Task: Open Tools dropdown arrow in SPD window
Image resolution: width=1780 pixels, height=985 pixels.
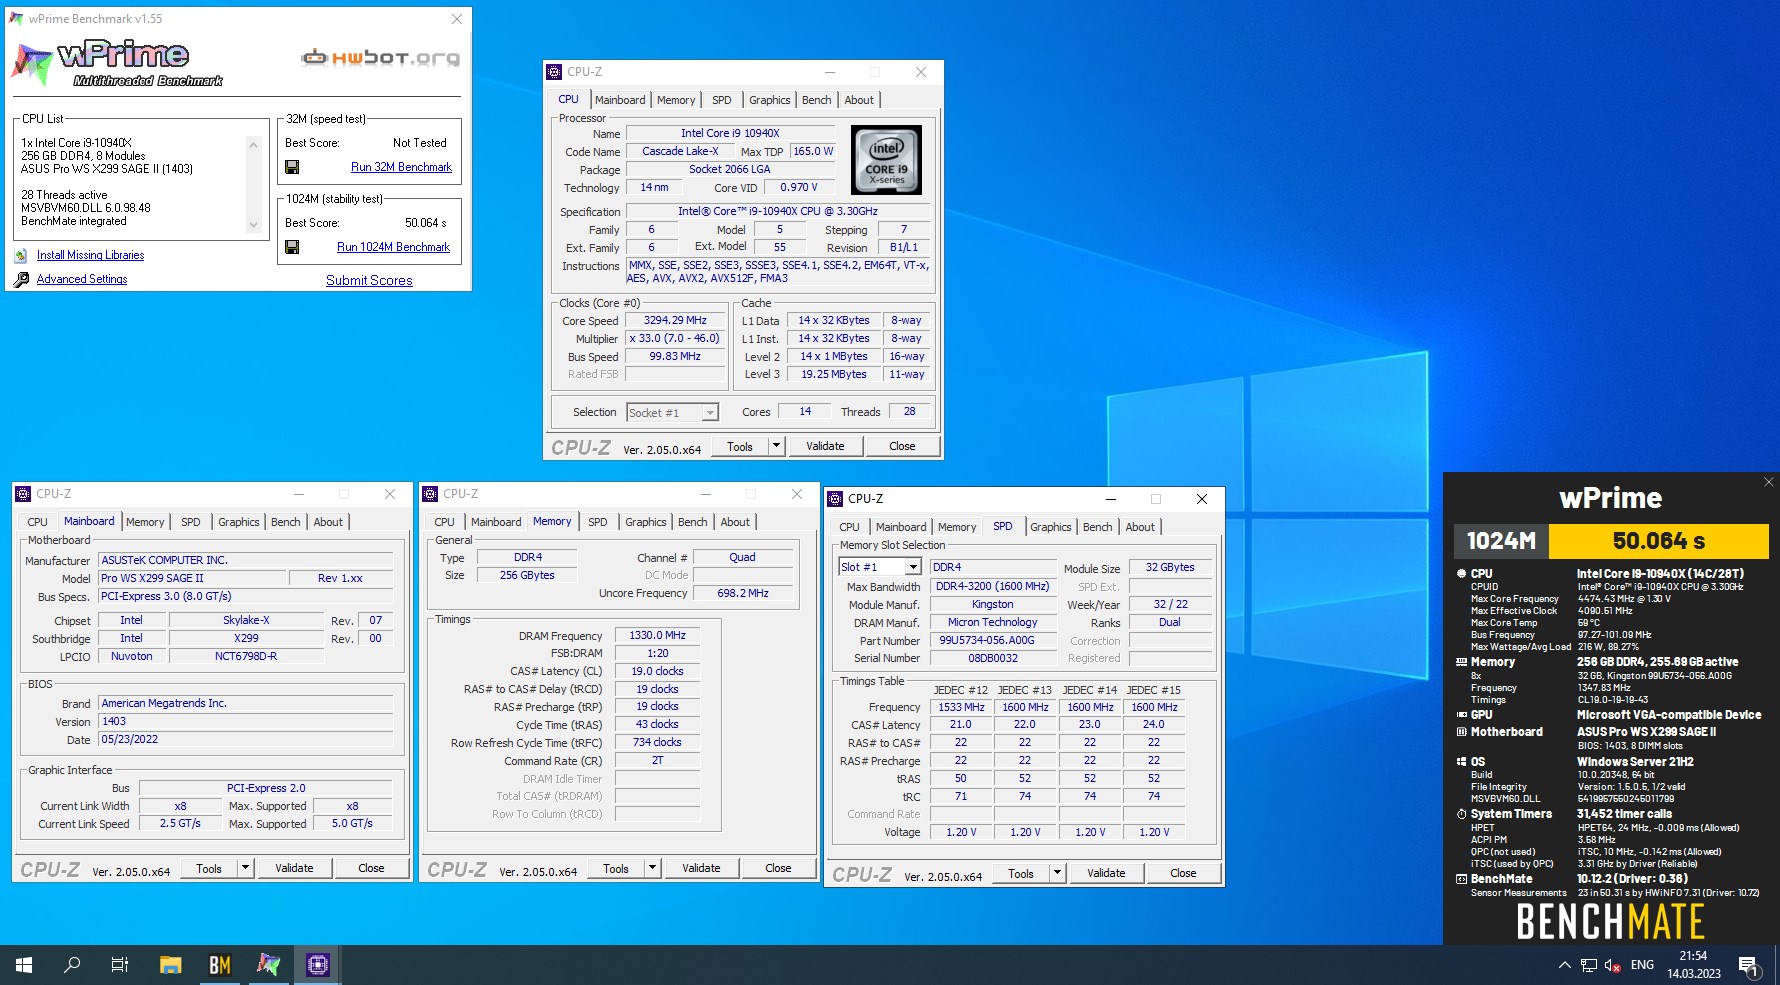Action: 1058,873
